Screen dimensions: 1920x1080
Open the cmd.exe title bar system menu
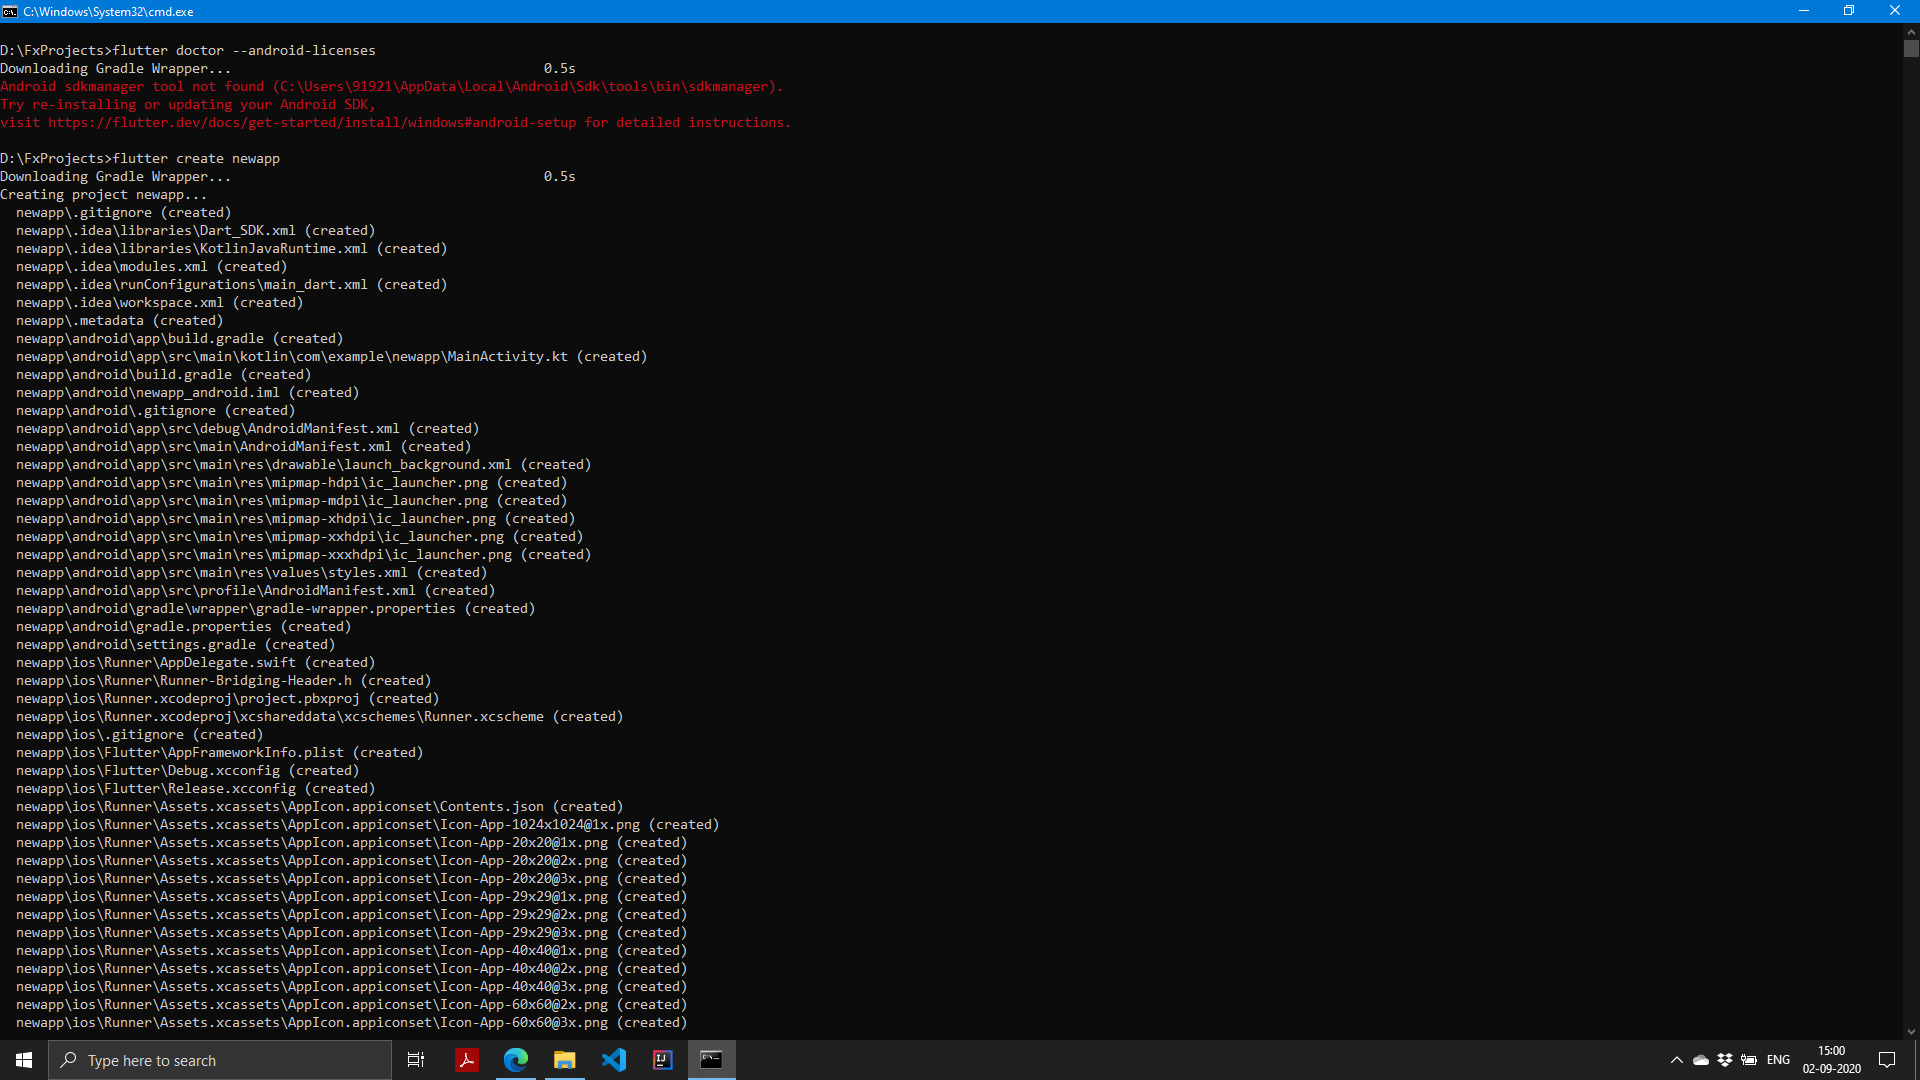click(10, 11)
